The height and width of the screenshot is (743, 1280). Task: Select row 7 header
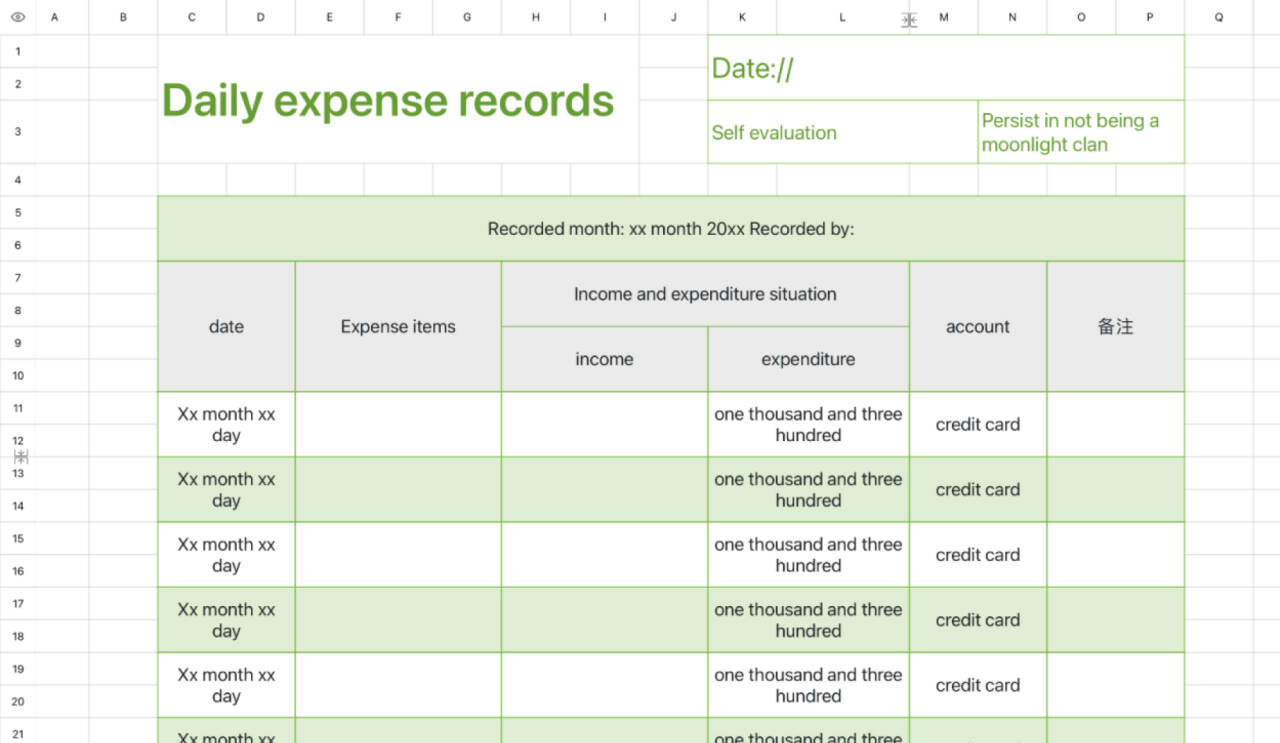click(x=18, y=278)
